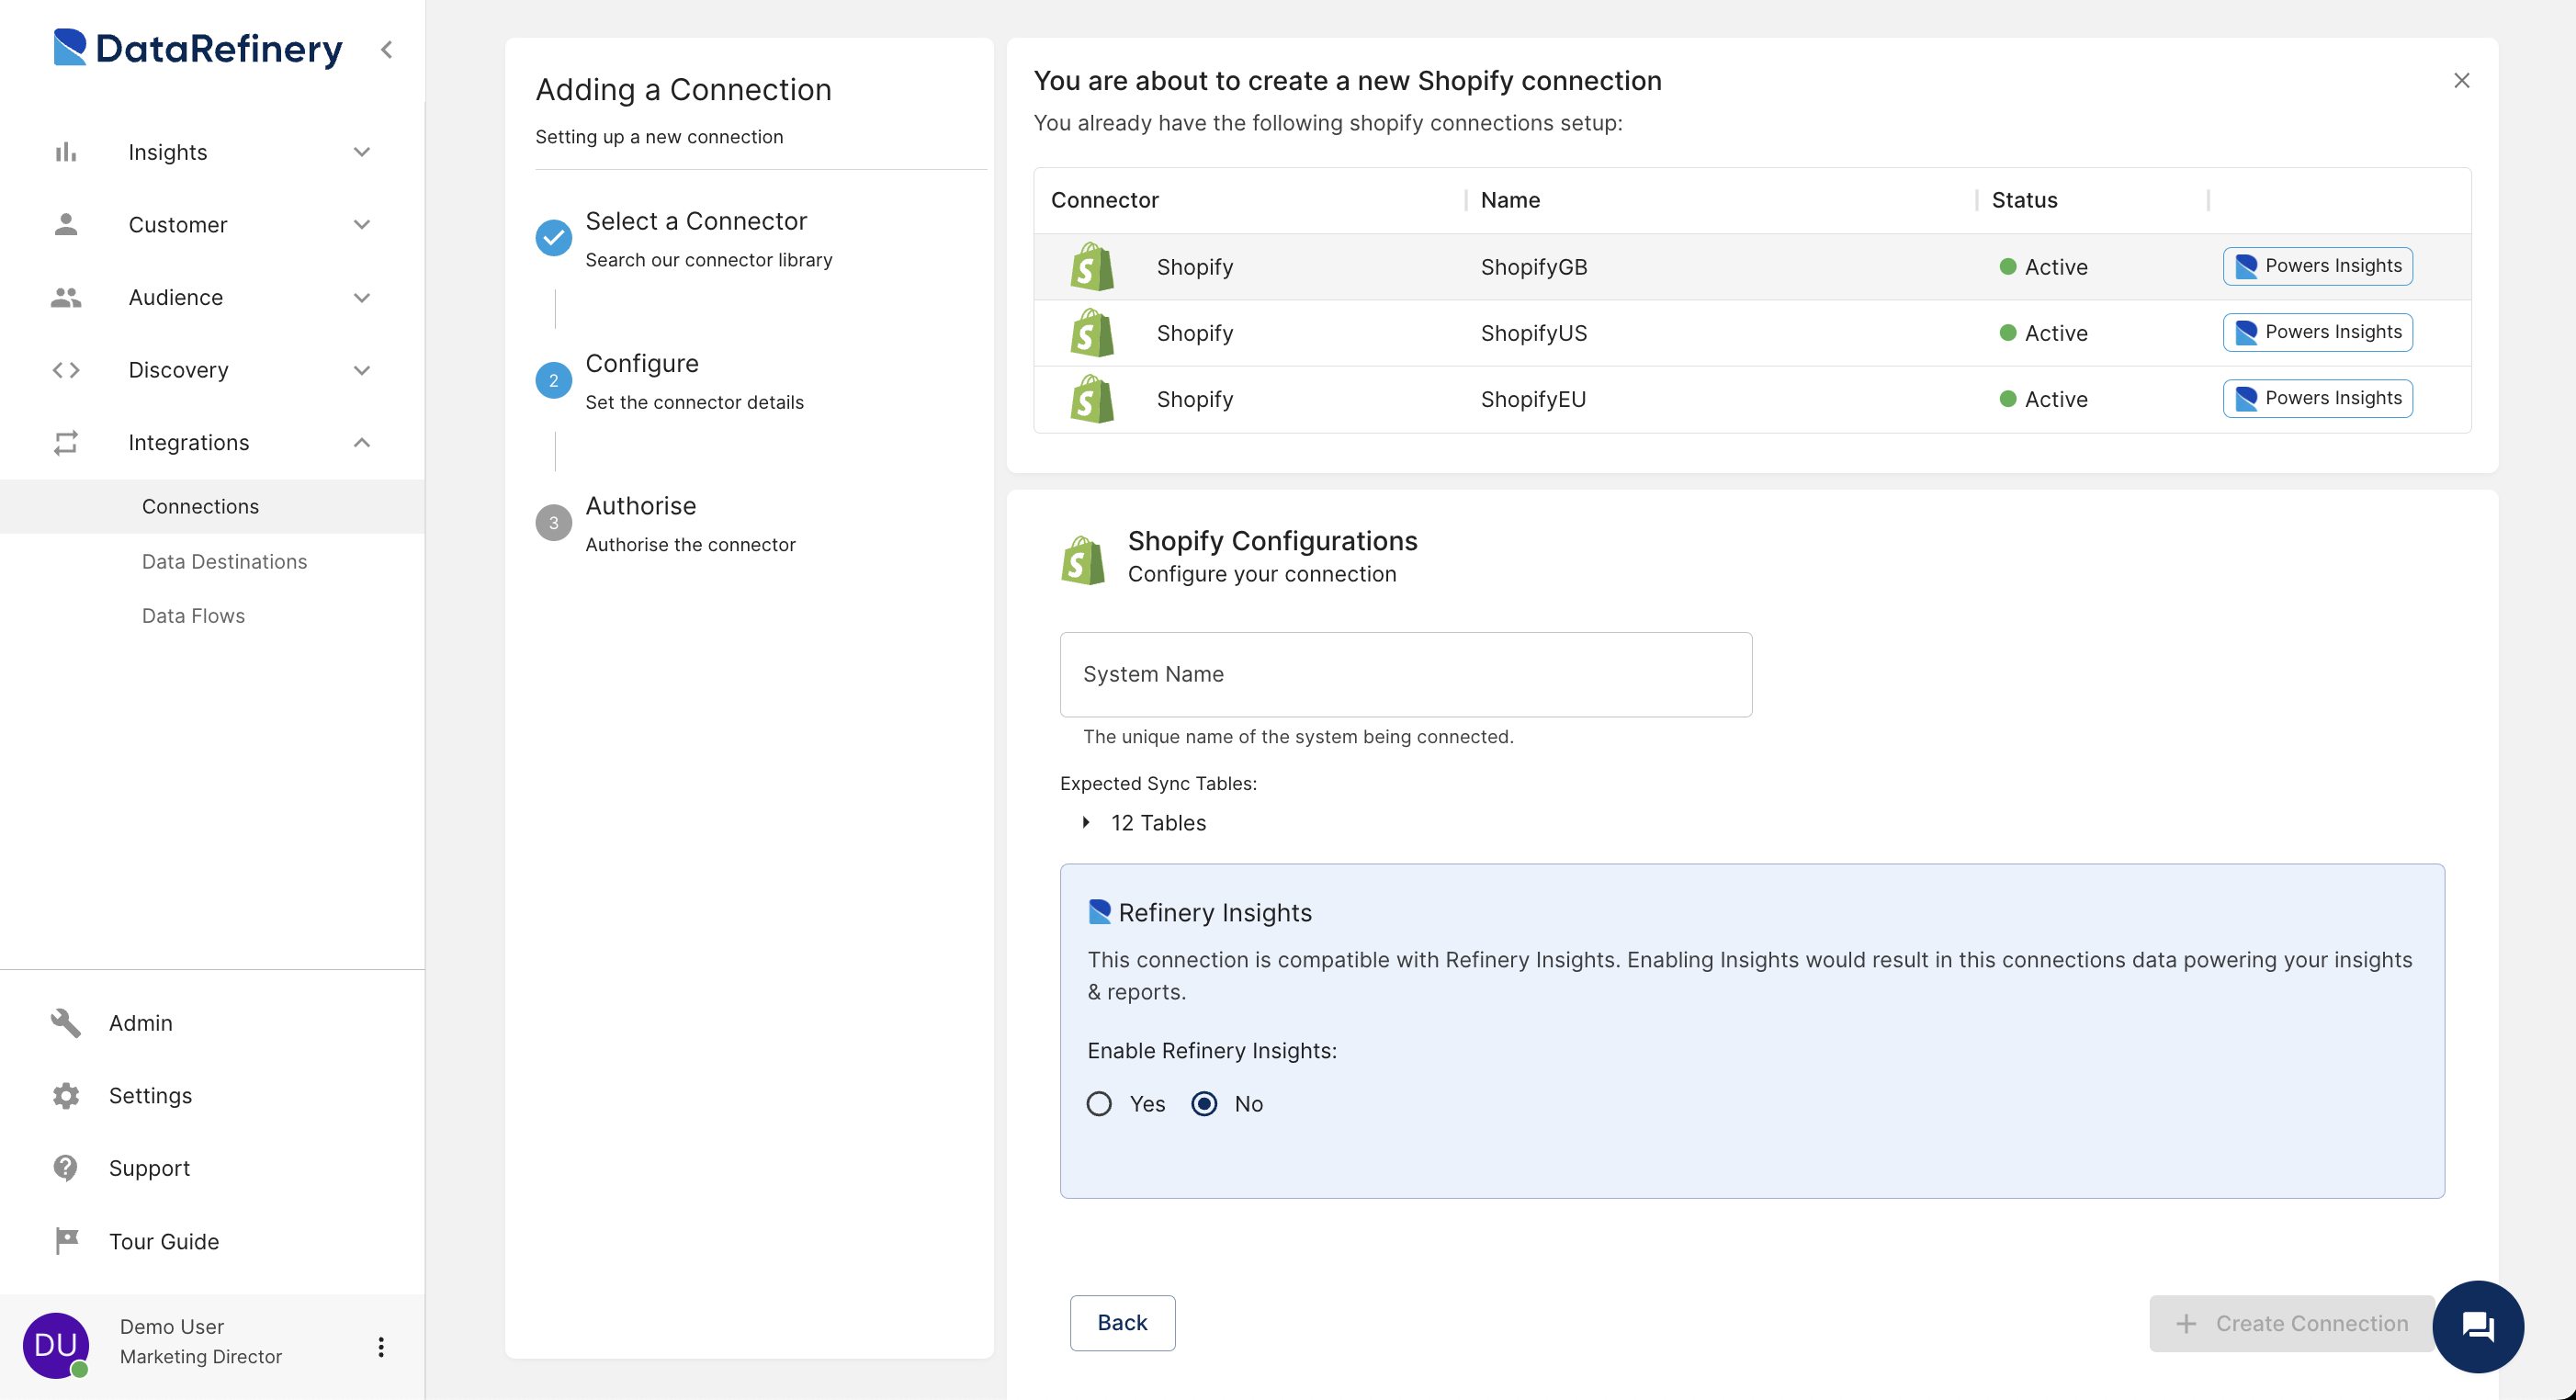Go to the Admin page
2576x1400 pixels.
pyautogui.click(x=140, y=1022)
